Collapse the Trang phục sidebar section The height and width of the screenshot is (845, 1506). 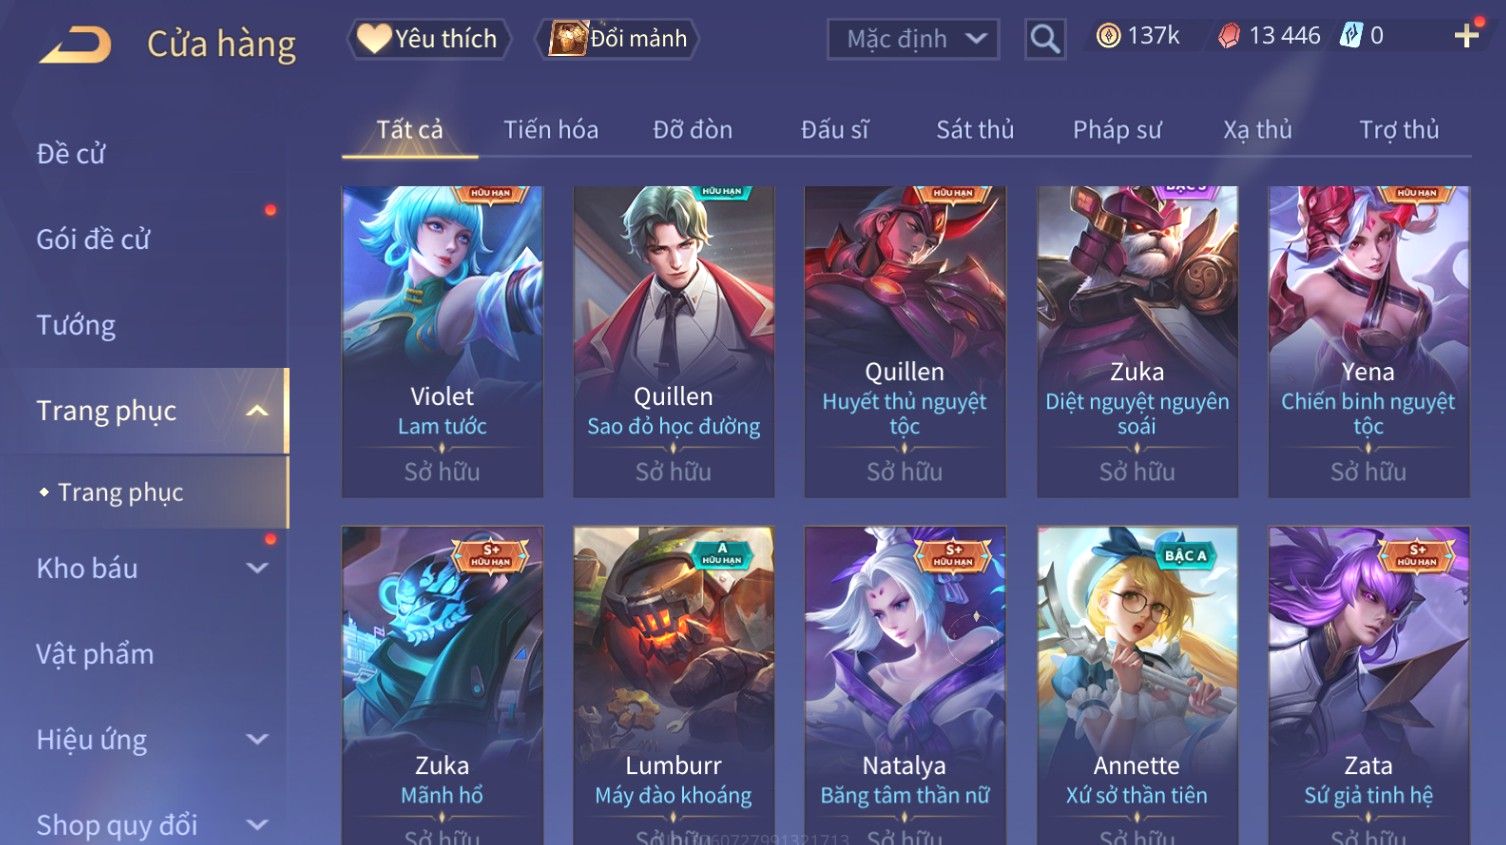pyautogui.click(x=257, y=411)
